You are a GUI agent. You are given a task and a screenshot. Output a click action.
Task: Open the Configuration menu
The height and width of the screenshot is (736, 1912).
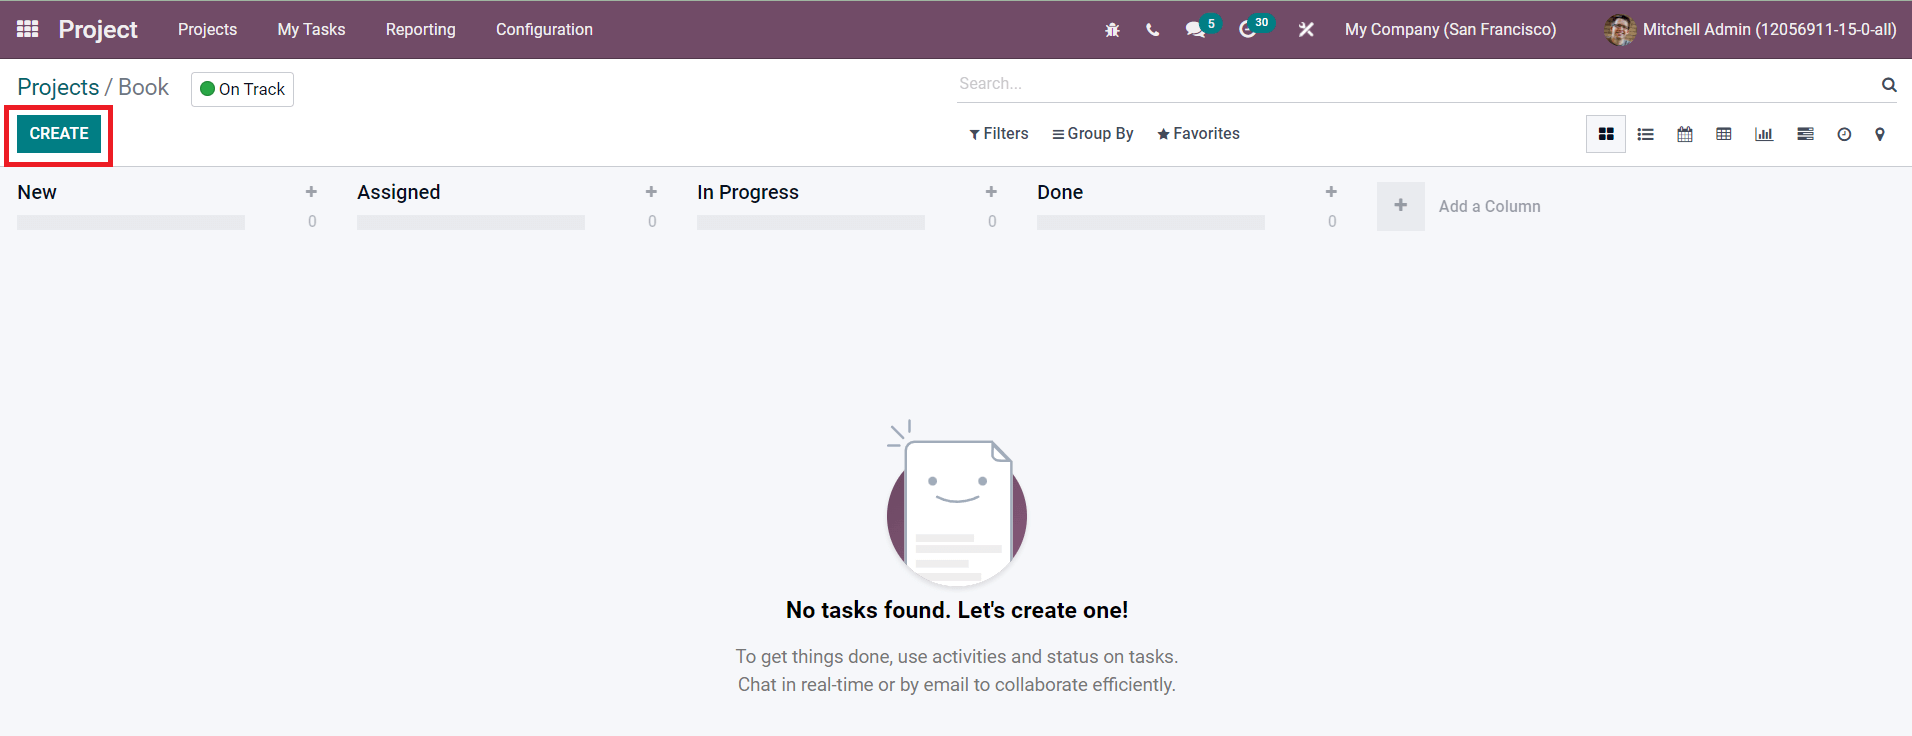pyautogui.click(x=544, y=30)
